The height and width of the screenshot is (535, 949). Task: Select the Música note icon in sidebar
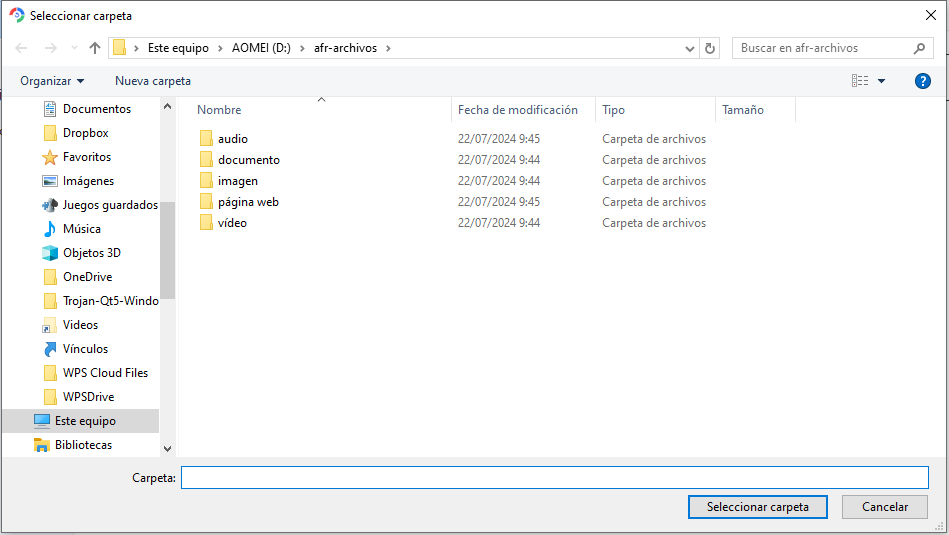[x=50, y=229]
